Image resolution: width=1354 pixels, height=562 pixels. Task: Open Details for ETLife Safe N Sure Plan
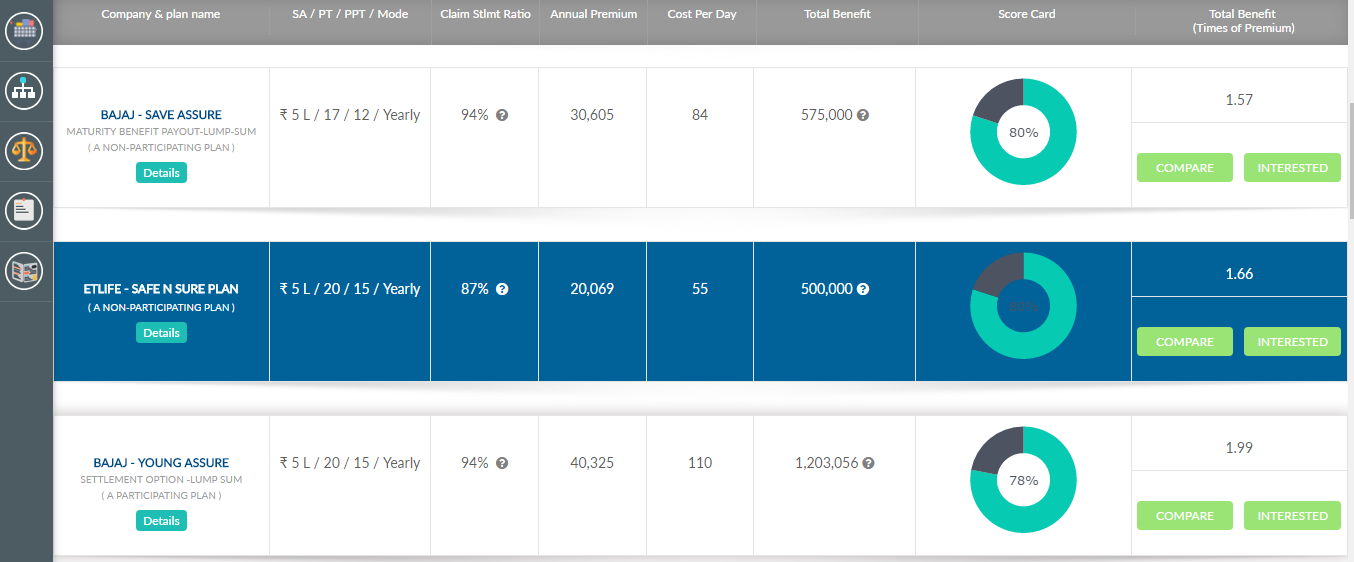point(161,333)
